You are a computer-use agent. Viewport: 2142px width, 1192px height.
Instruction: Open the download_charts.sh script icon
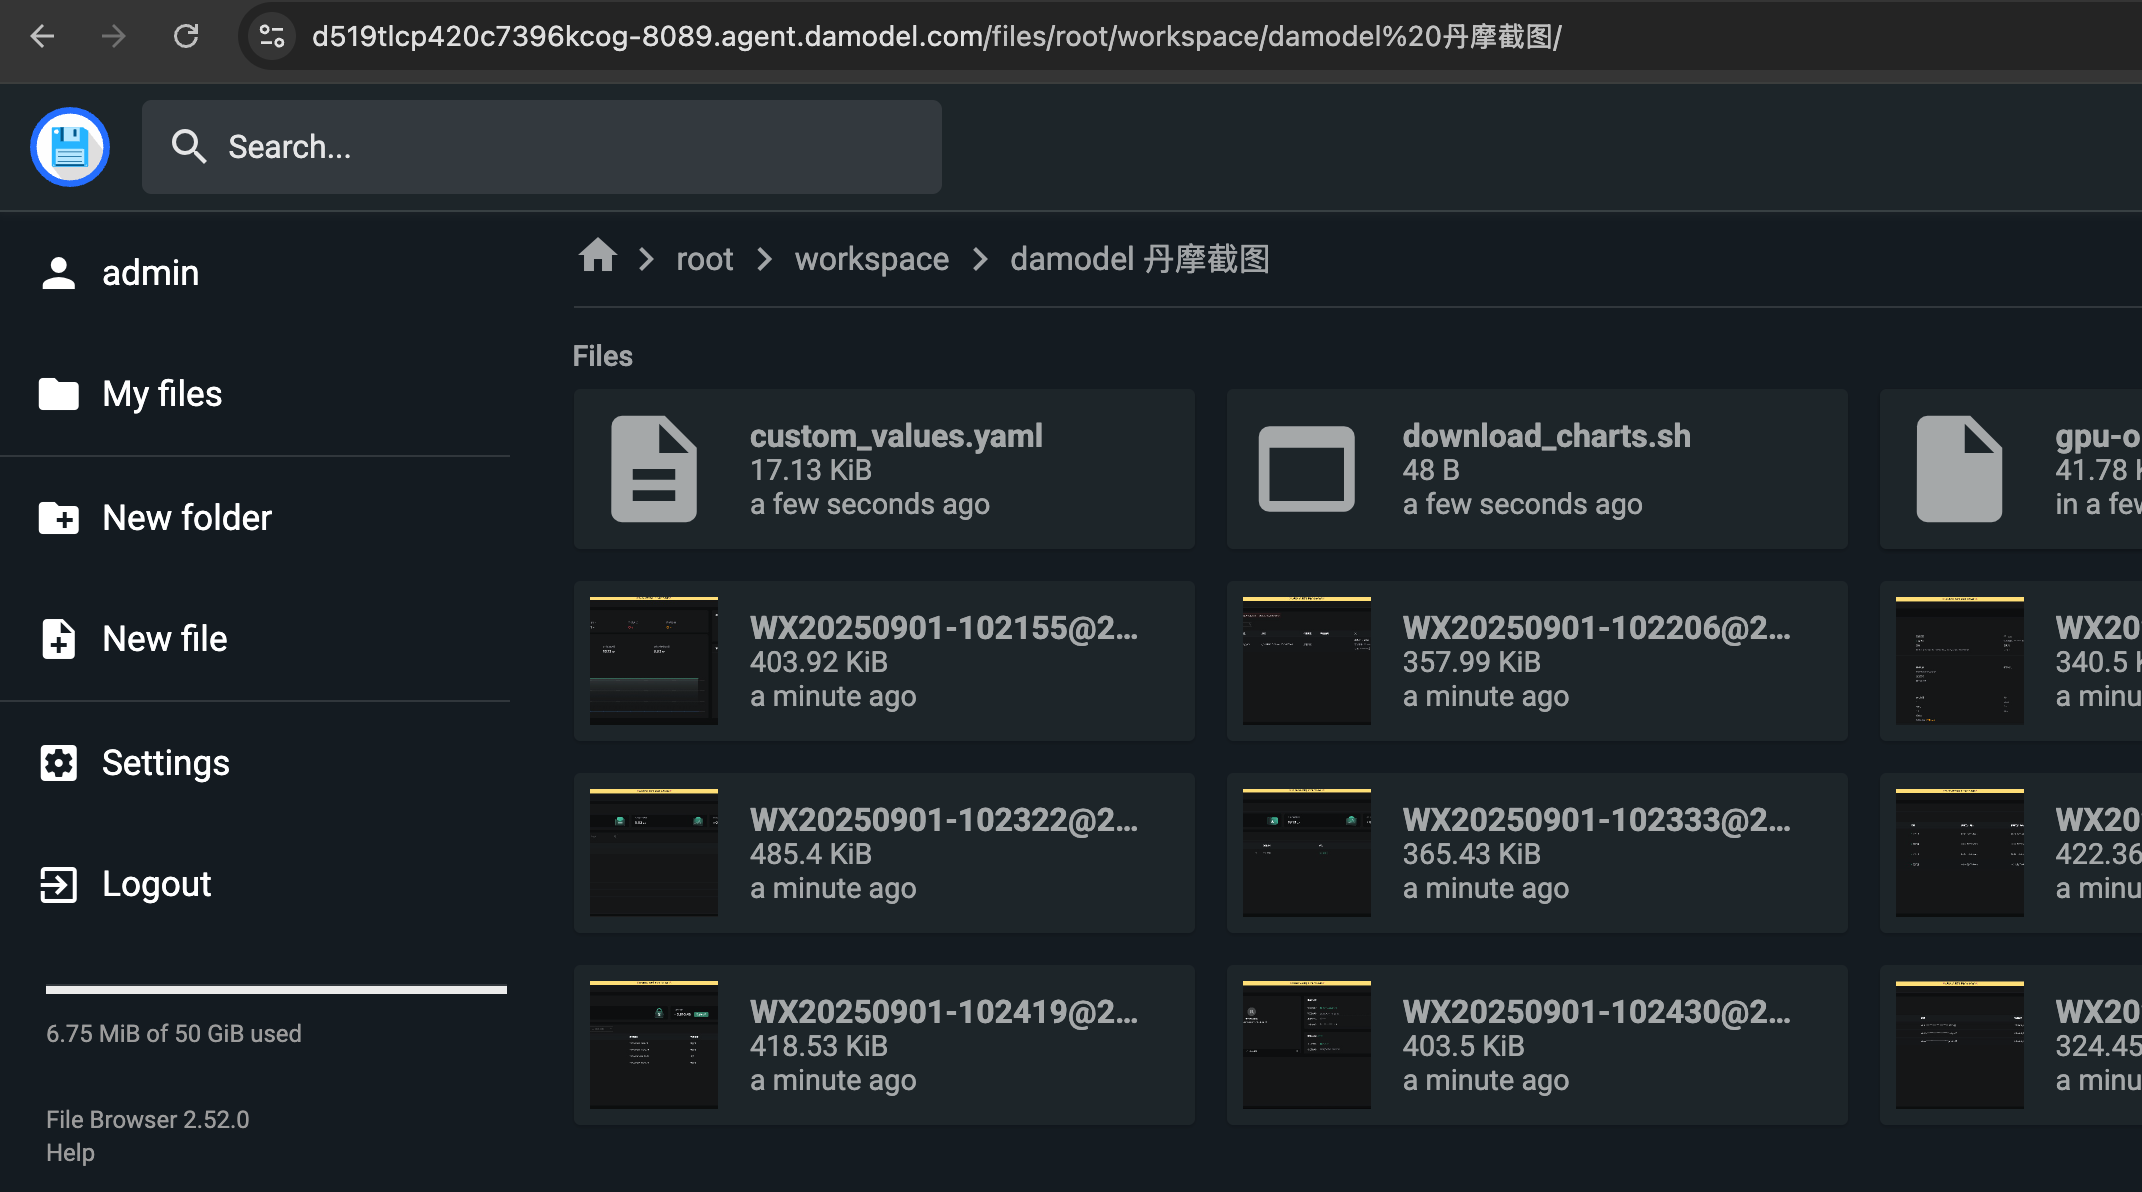[1306, 468]
